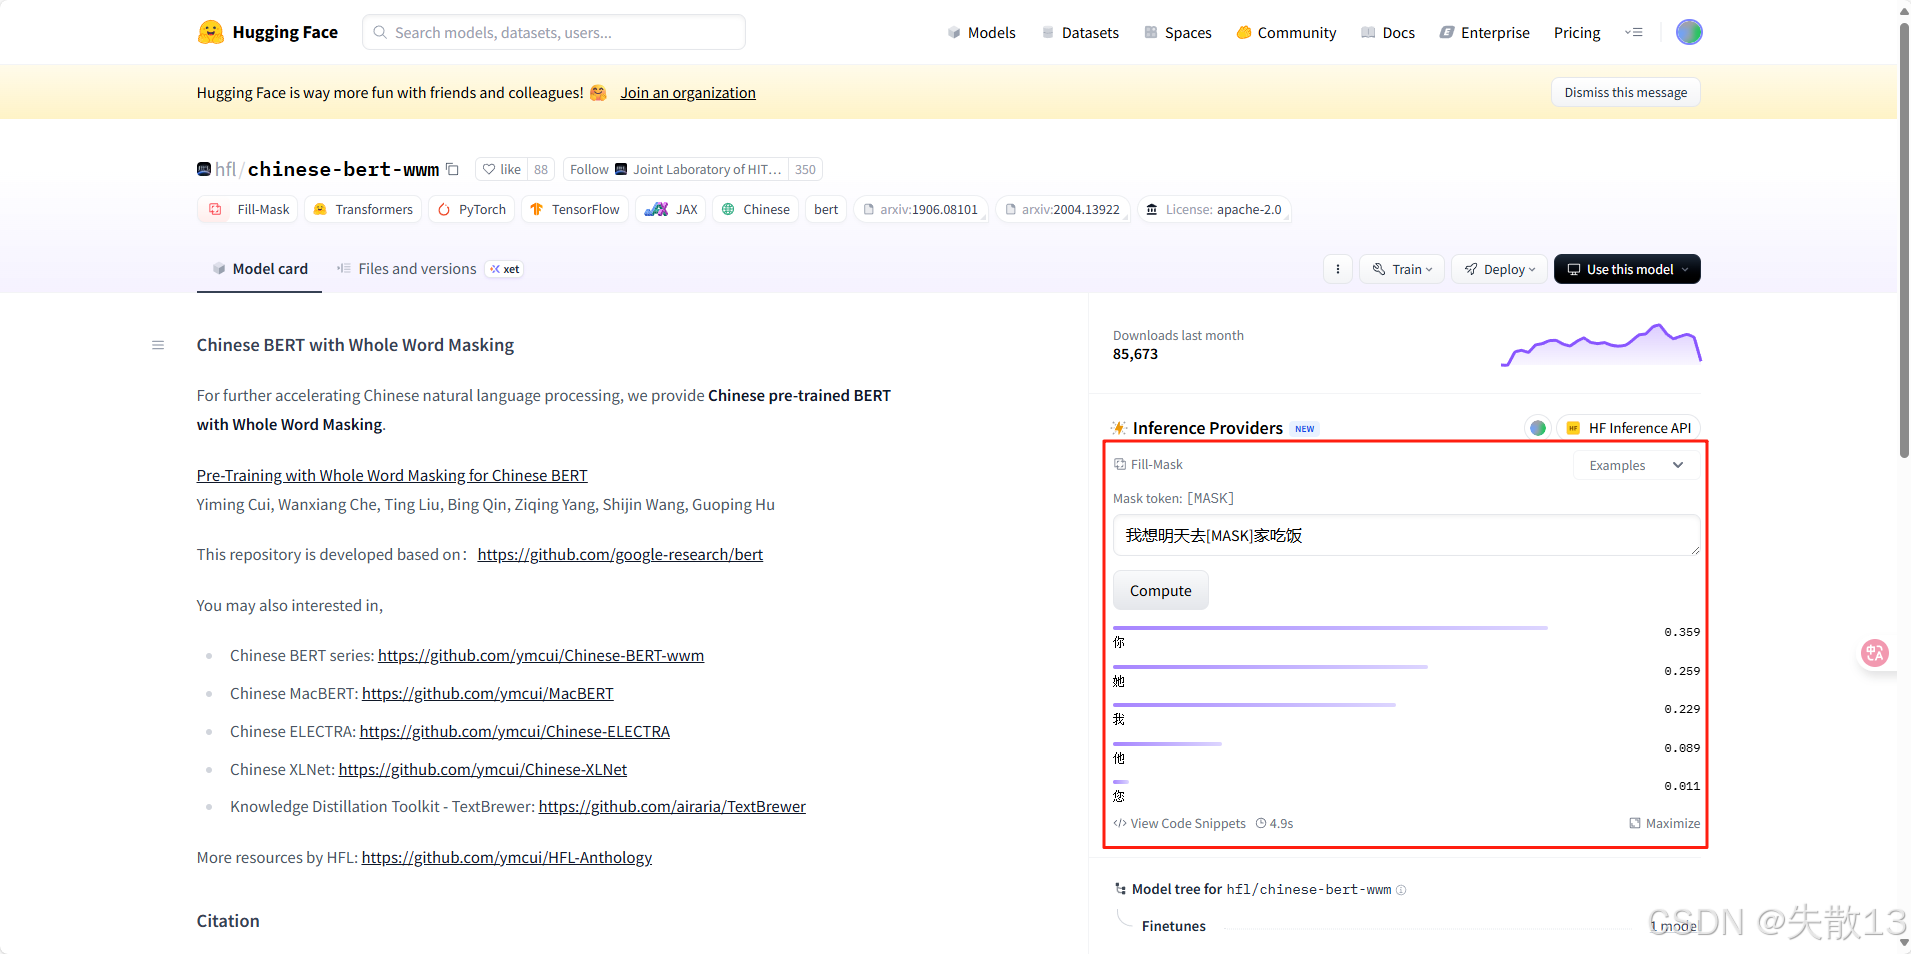Toggle the table of contents hamburger icon

pyautogui.click(x=158, y=345)
